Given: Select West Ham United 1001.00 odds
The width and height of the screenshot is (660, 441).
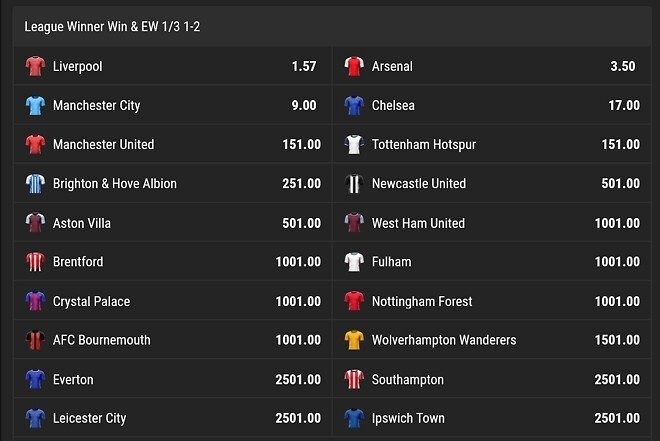Looking at the screenshot, I should 617,223.
